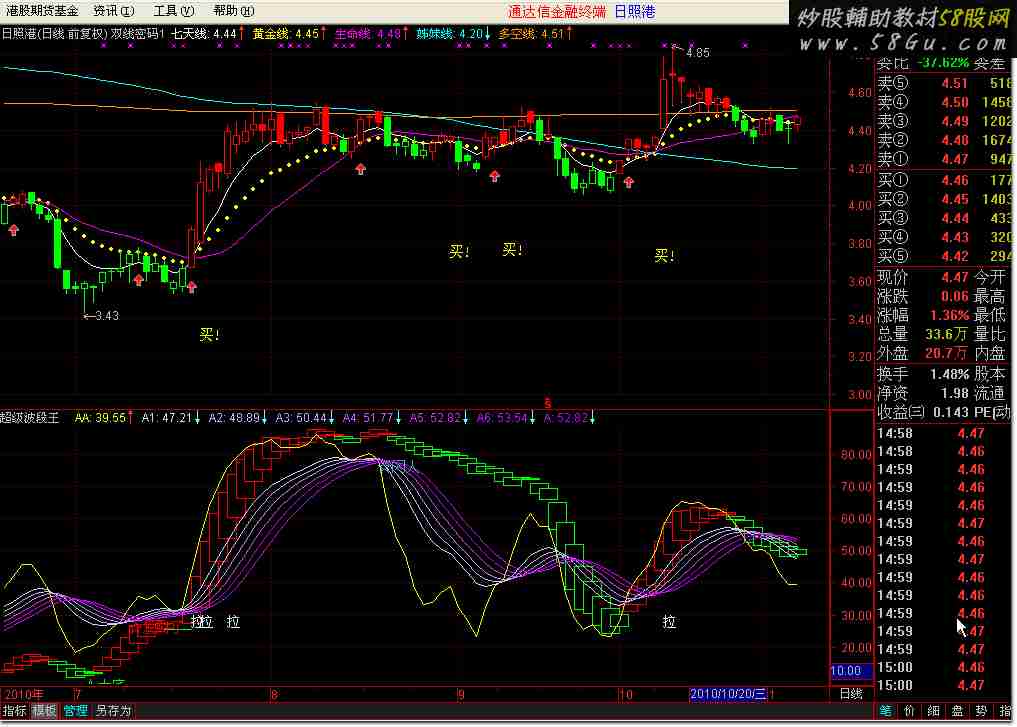Select the 笔 tab in quote panel
This screenshot has width=1017, height=727.
(x=886, y=711)
